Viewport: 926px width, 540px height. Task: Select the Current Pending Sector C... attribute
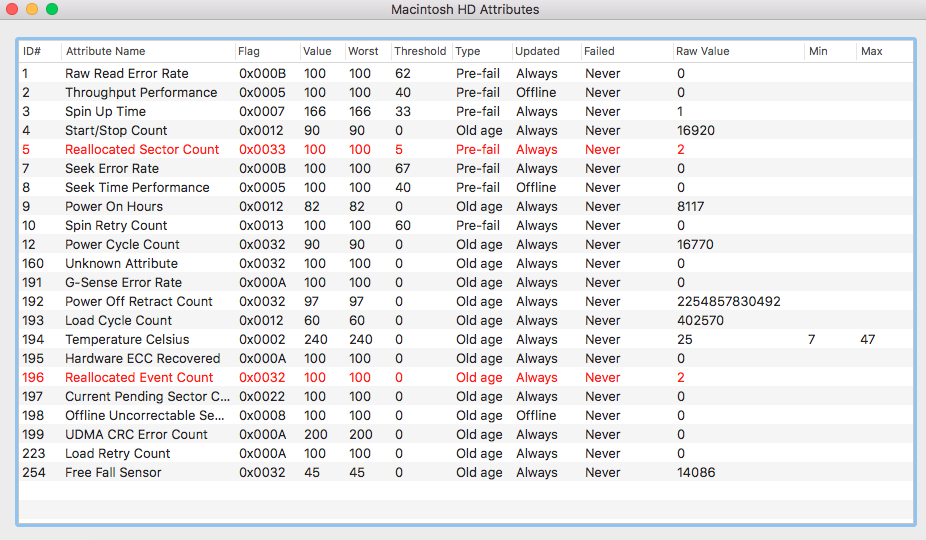[x=467, y=396]
